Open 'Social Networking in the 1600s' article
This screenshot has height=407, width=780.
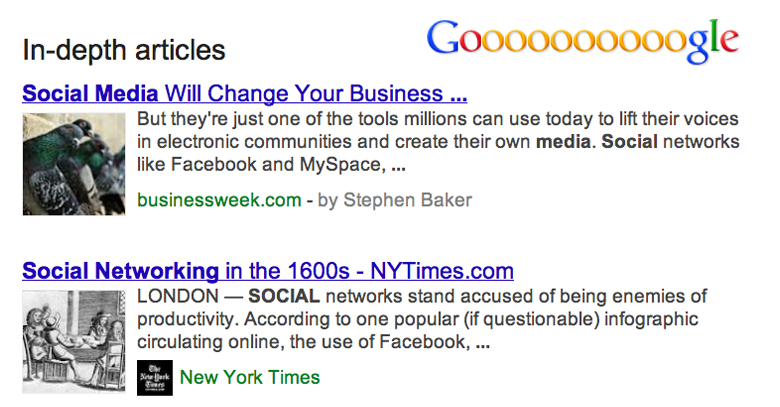point(268,271)
